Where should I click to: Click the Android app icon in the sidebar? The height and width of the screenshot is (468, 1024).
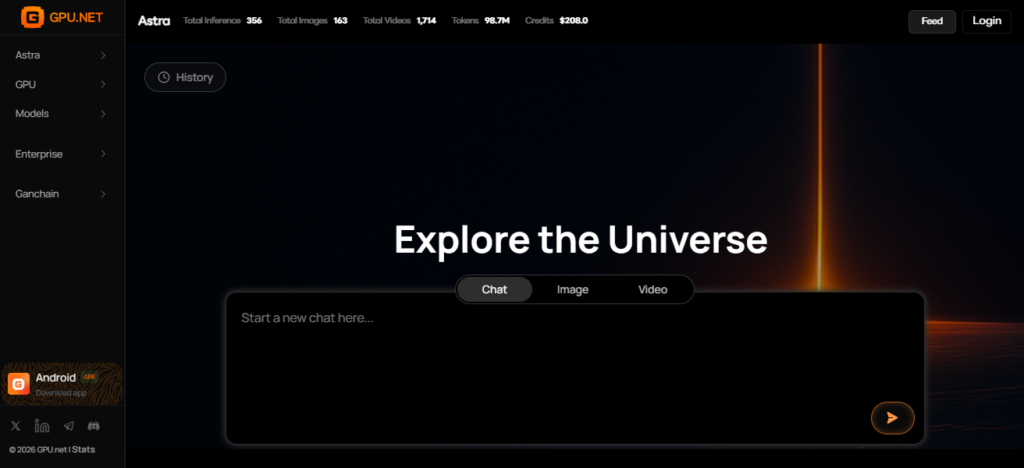pos(19,384)
